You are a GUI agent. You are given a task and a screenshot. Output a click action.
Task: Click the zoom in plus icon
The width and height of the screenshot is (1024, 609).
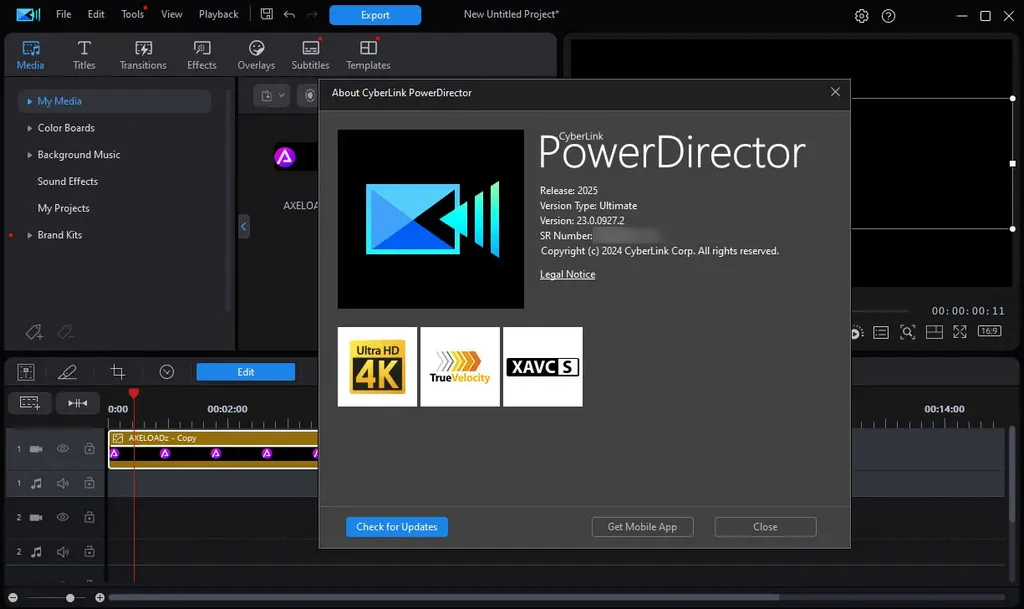pyautogui.click(x=100, y=597)
